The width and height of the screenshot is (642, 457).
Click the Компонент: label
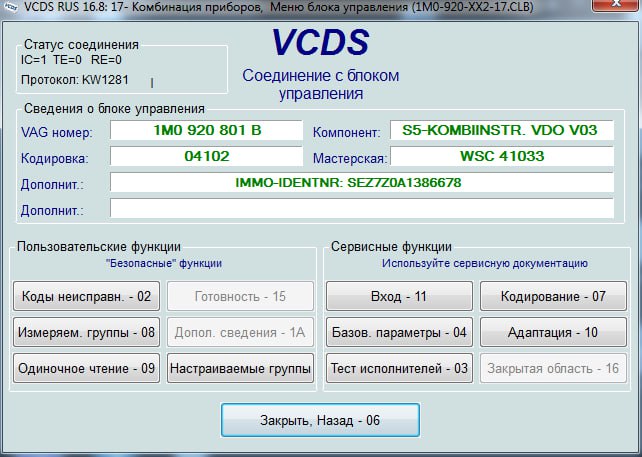point(347,132)
